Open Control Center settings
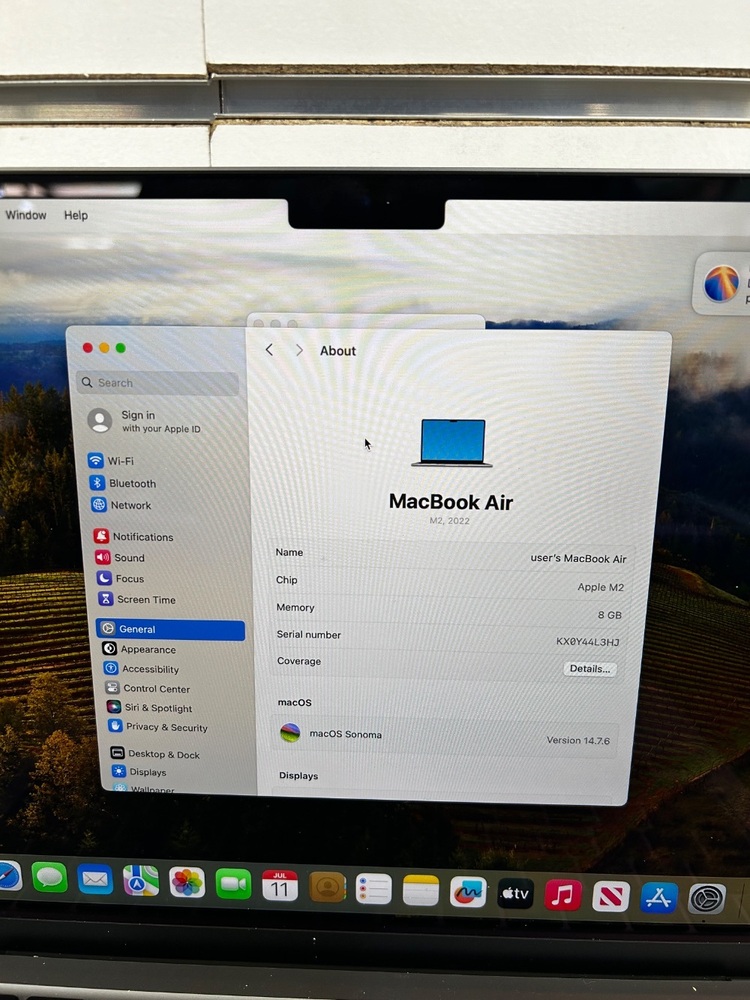Screen dimensions: 750x1000 (148, 688)
